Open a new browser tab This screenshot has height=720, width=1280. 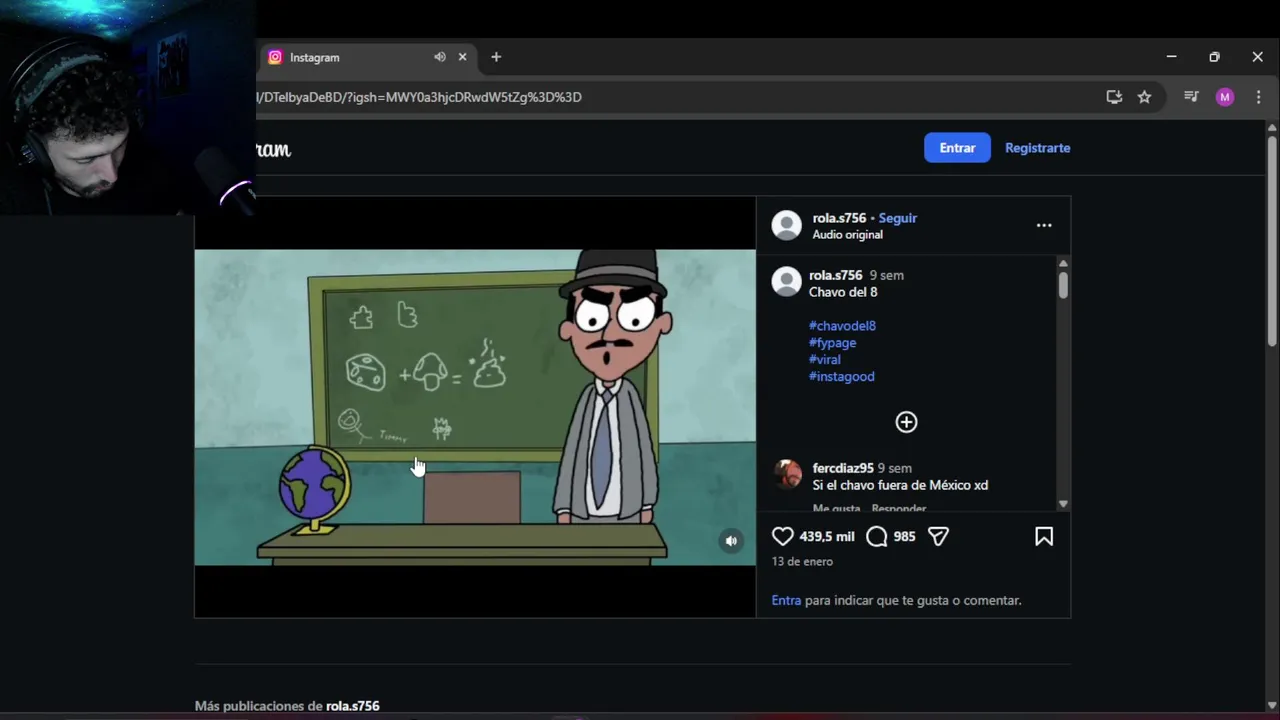(496, 57)
